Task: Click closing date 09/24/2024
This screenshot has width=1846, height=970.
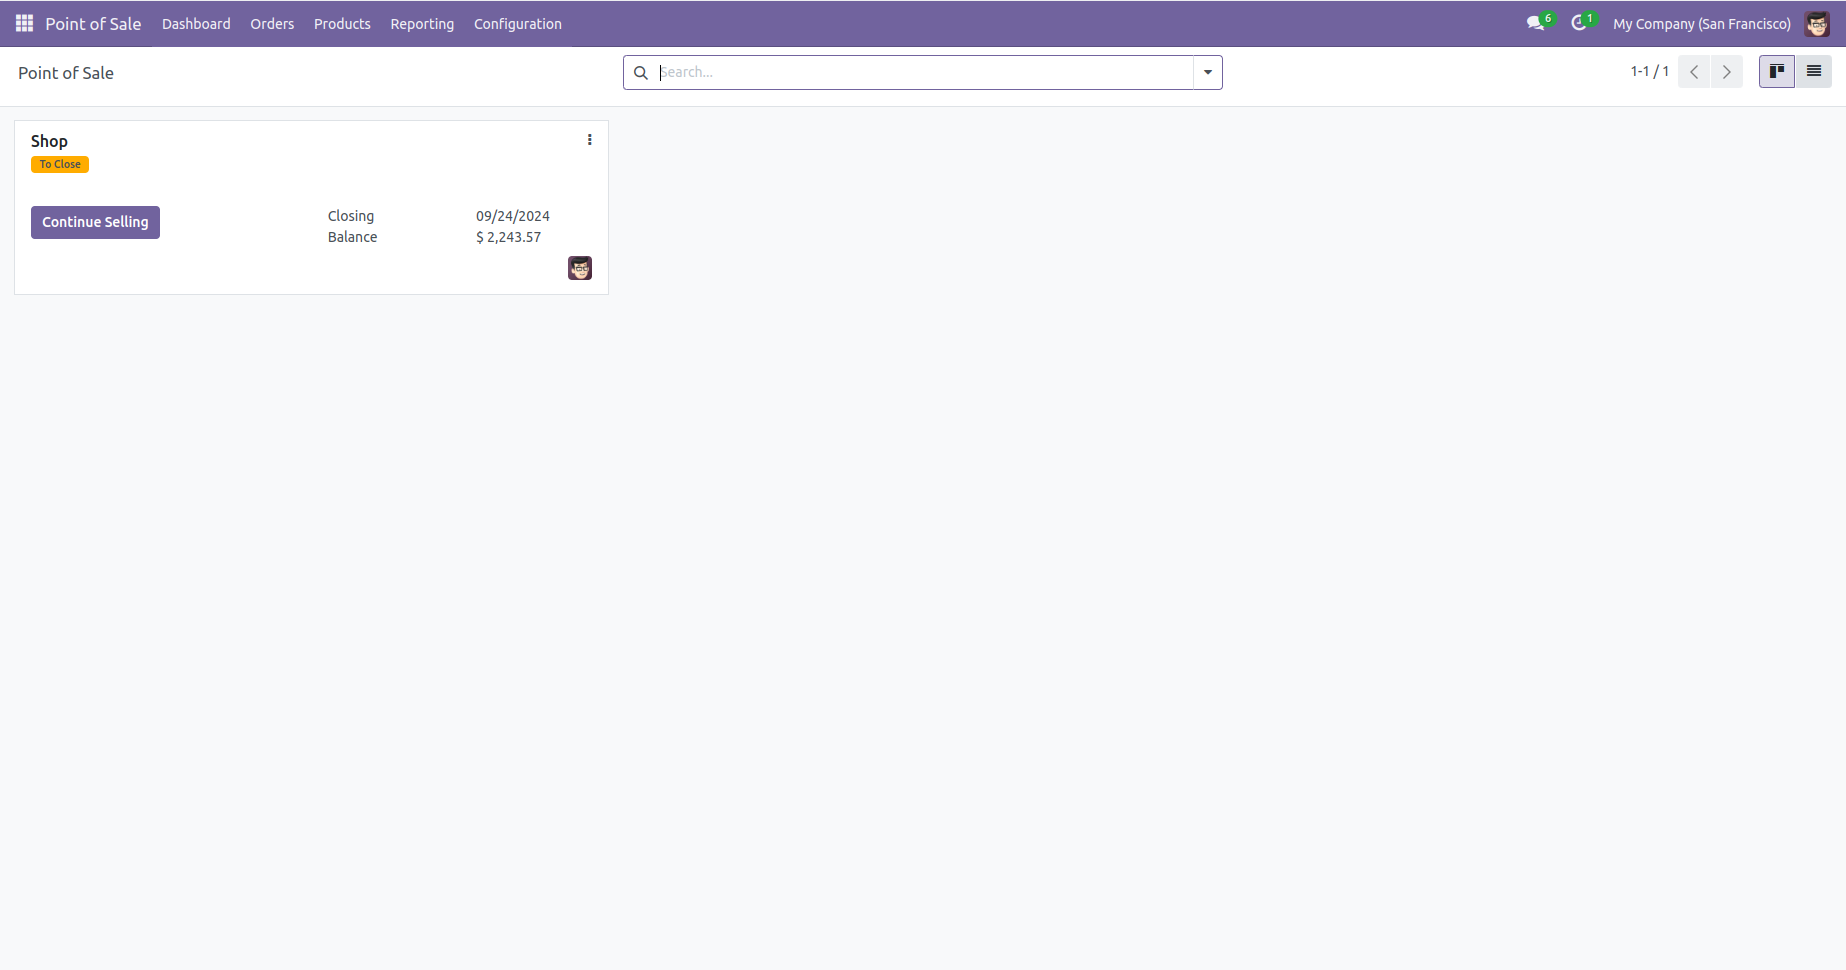Action: coord(513,216)
